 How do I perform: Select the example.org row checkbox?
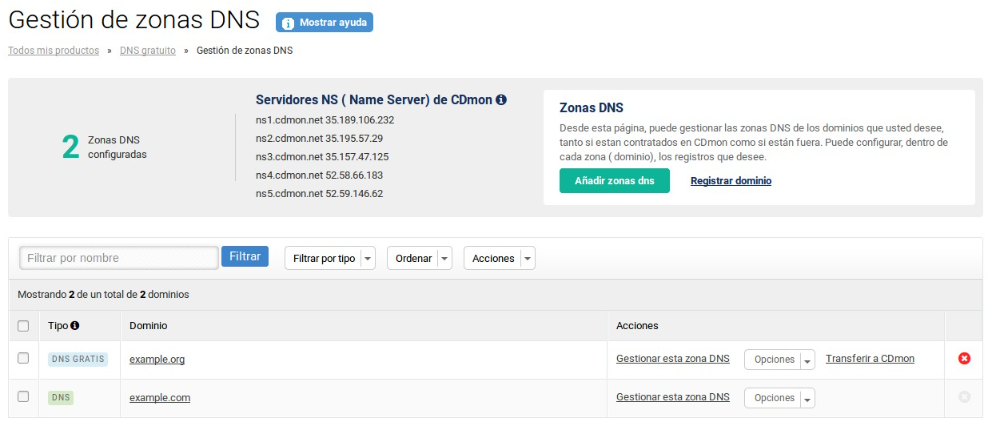[x=23, y=358]
